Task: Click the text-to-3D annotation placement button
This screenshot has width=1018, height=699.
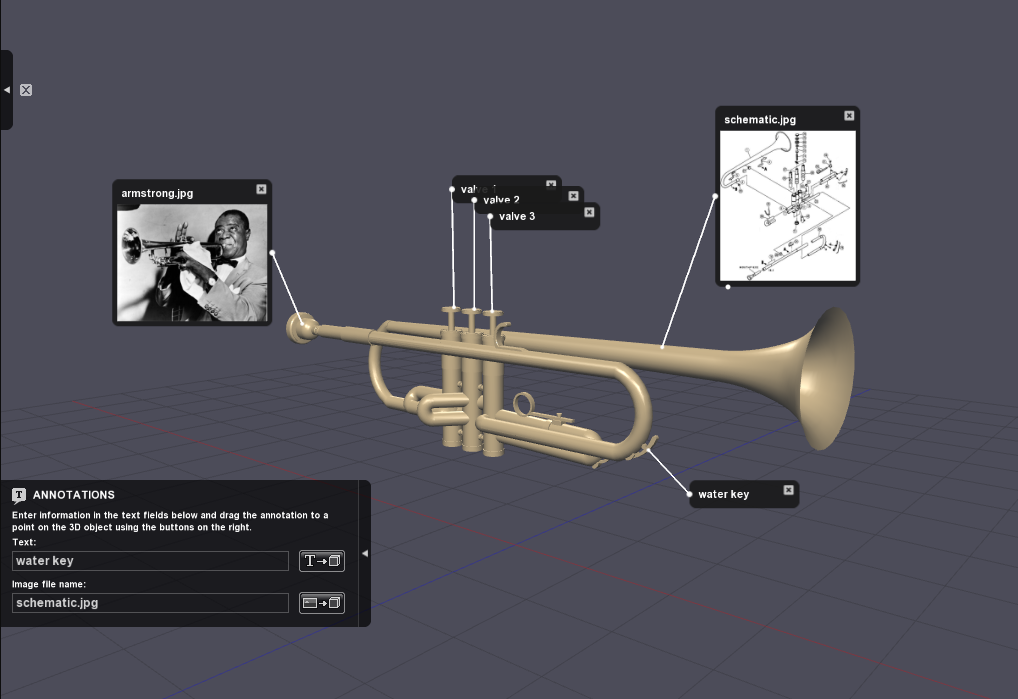Action: coord(322,561)
